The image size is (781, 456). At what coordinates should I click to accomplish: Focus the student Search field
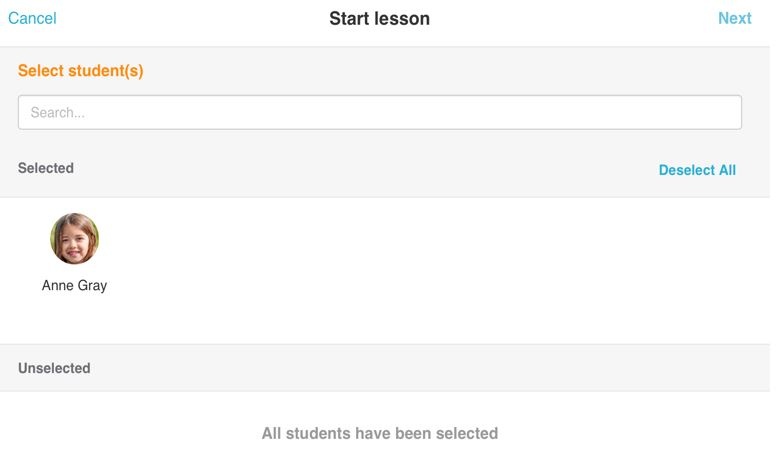coord(380,113)
